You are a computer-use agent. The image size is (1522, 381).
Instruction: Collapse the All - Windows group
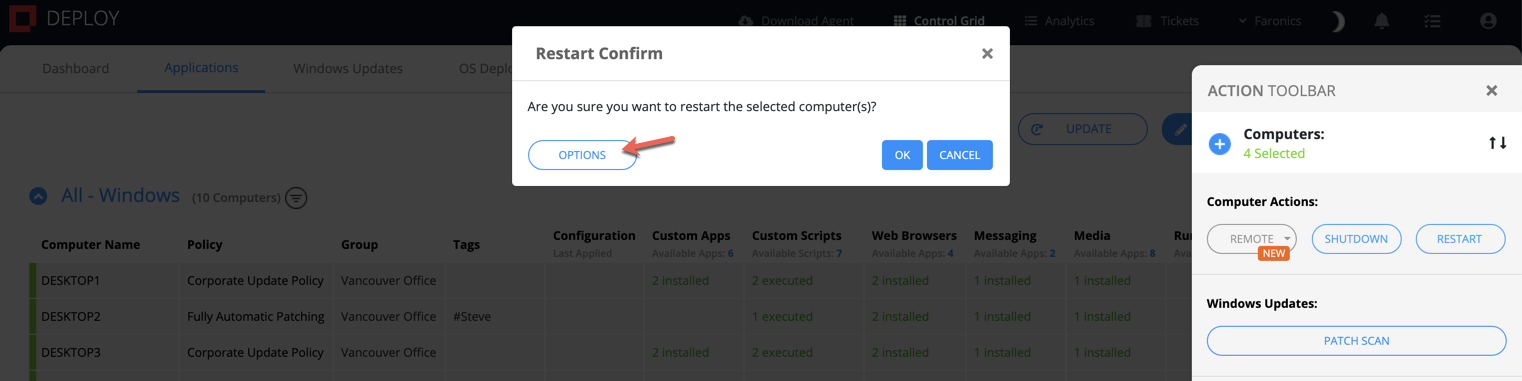click(x=38, y=196)
